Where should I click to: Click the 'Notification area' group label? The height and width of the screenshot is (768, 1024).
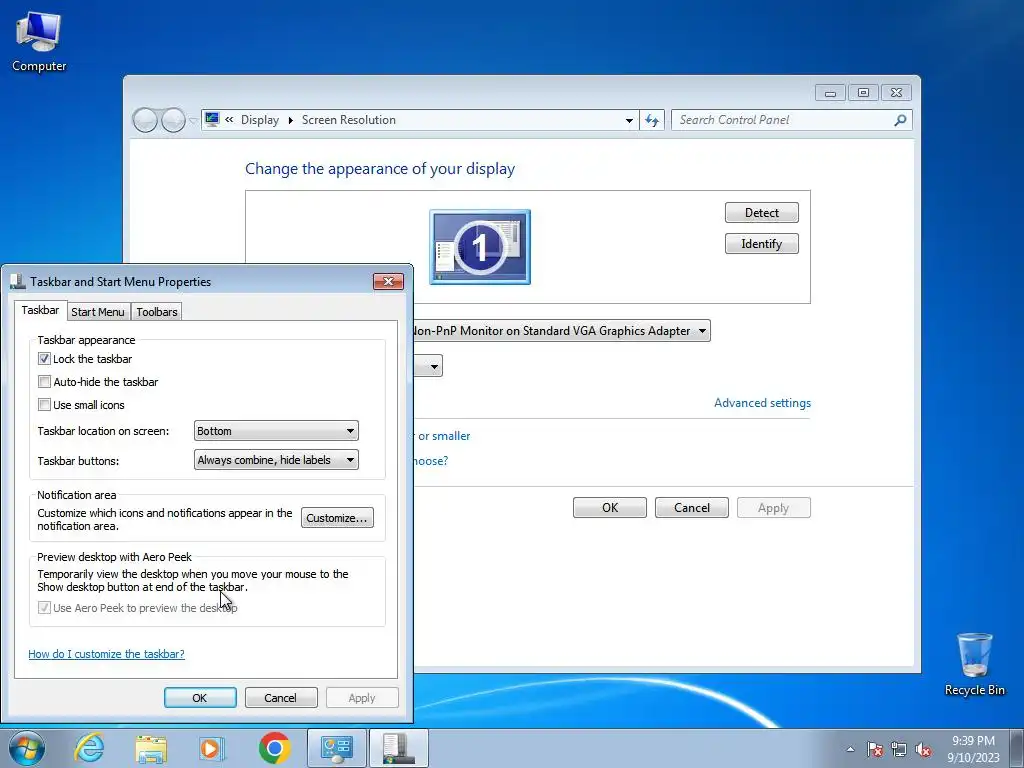(76, 494)
